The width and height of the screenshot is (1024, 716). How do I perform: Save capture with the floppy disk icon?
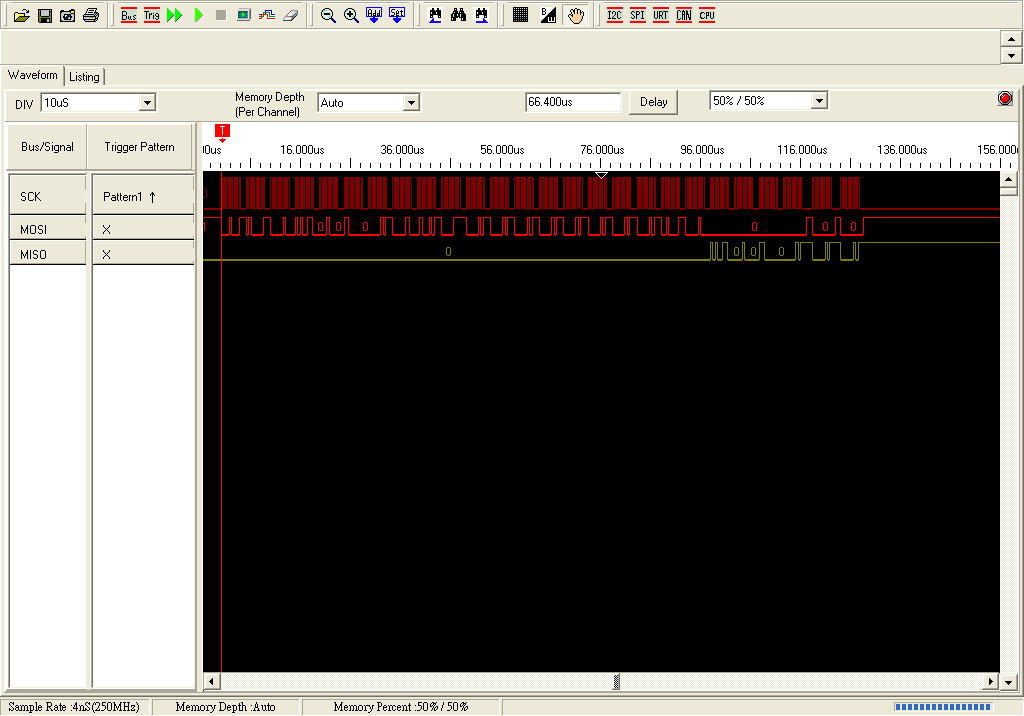coord(45,16)
